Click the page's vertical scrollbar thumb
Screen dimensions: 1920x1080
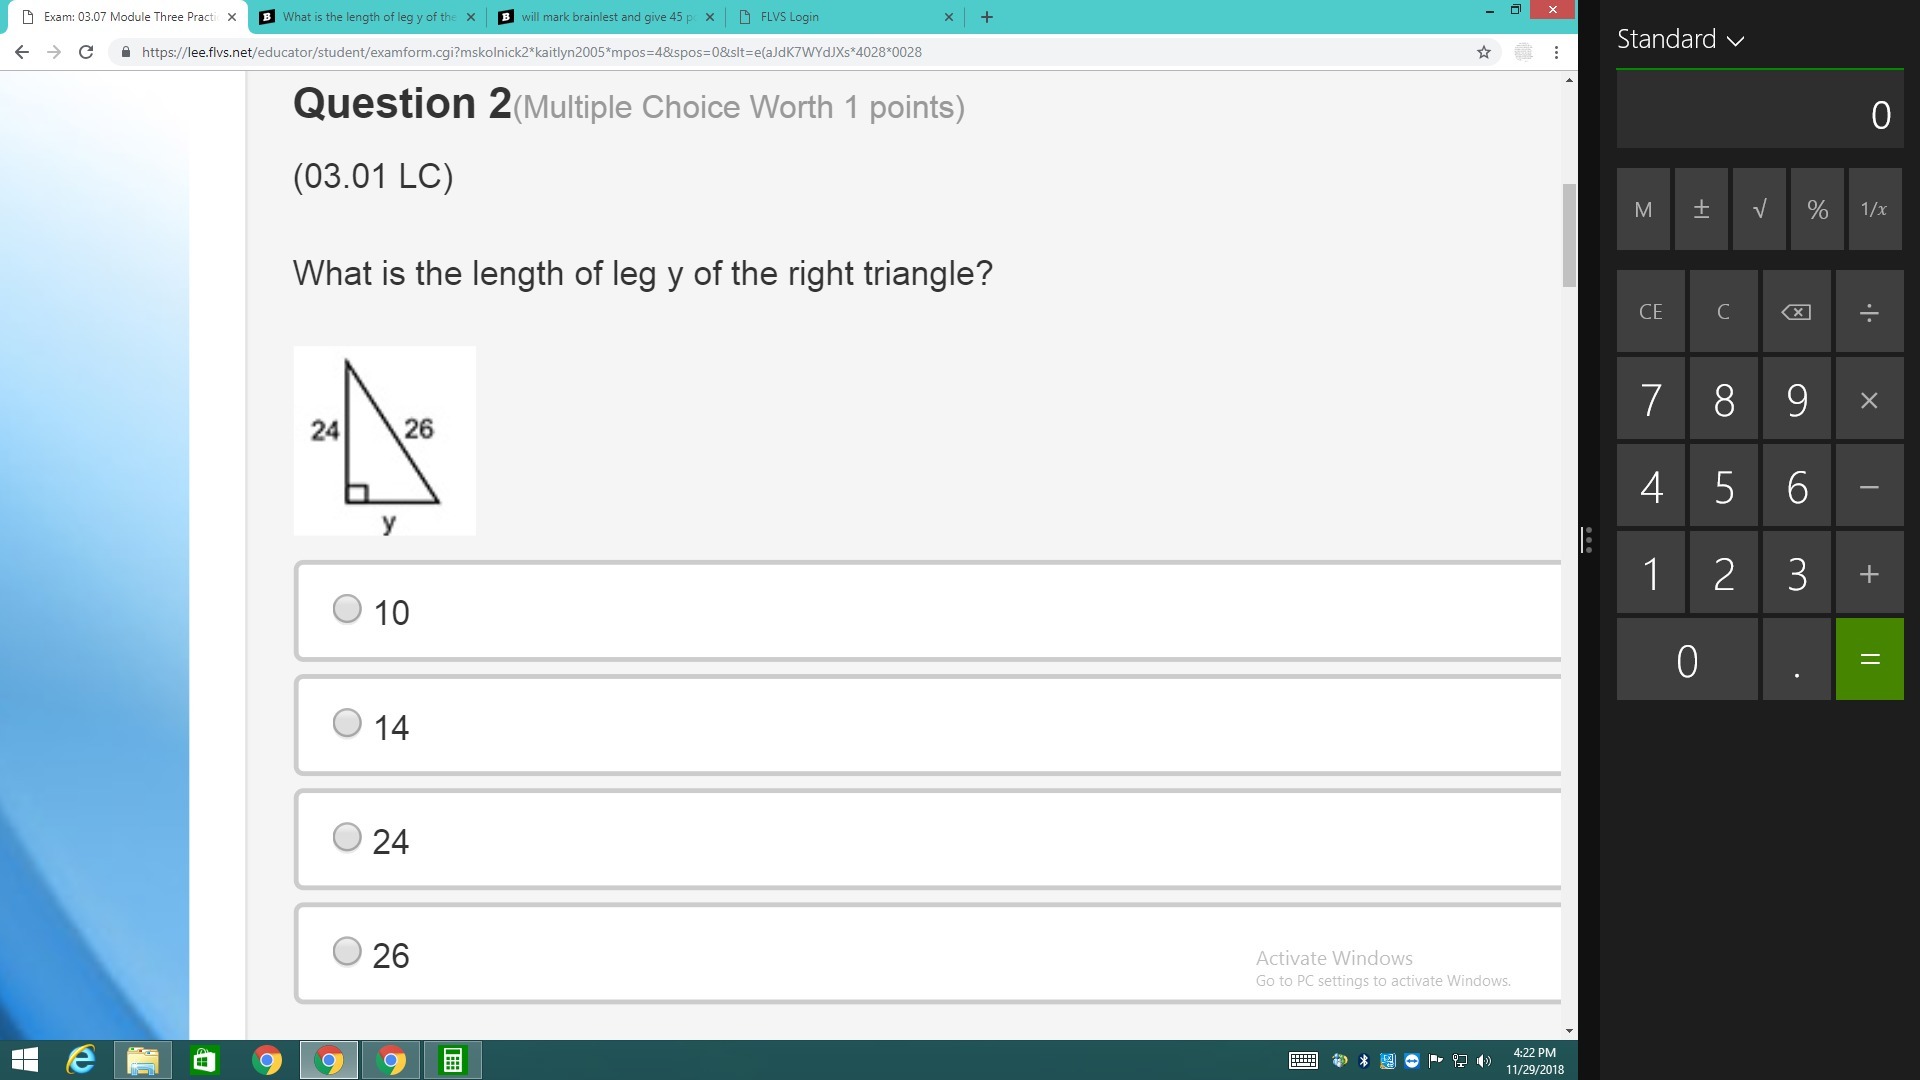pos(1569,235)
